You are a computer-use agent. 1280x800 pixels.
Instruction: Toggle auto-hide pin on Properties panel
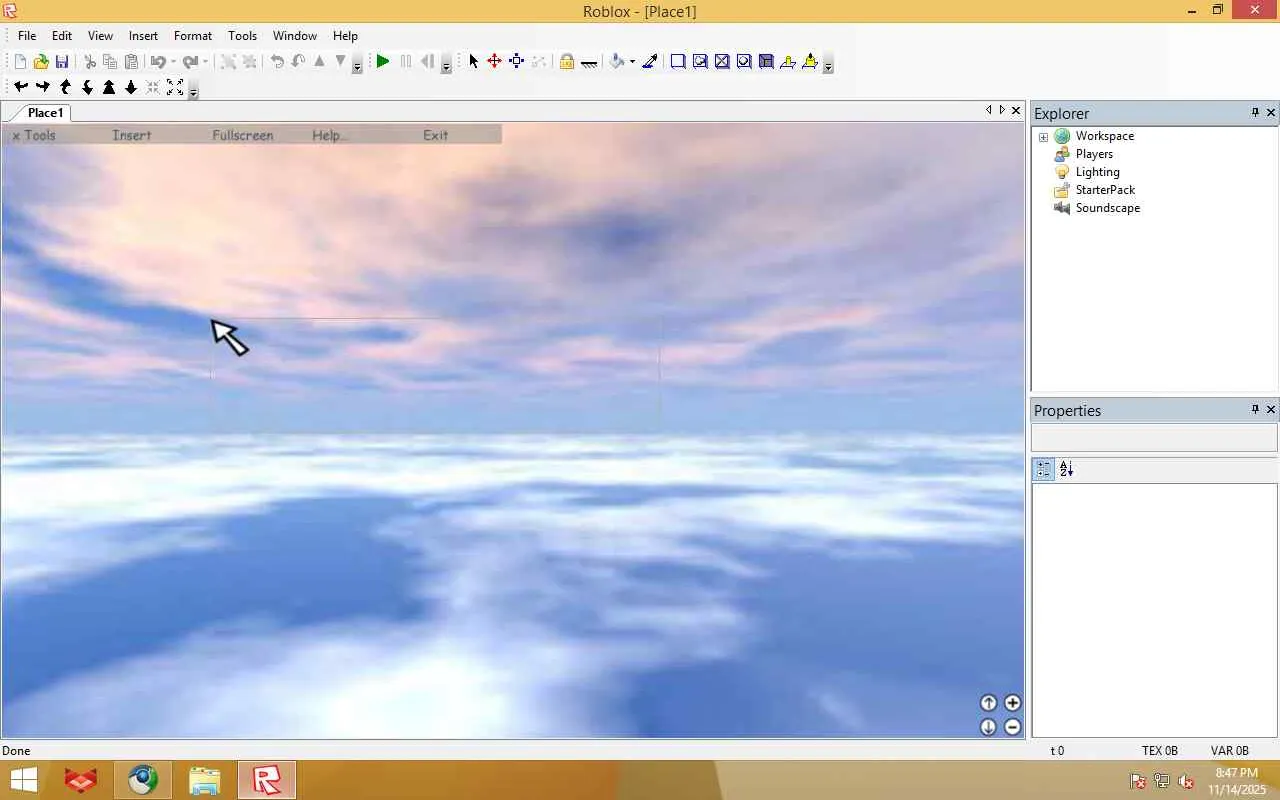tap(1255, 410)
